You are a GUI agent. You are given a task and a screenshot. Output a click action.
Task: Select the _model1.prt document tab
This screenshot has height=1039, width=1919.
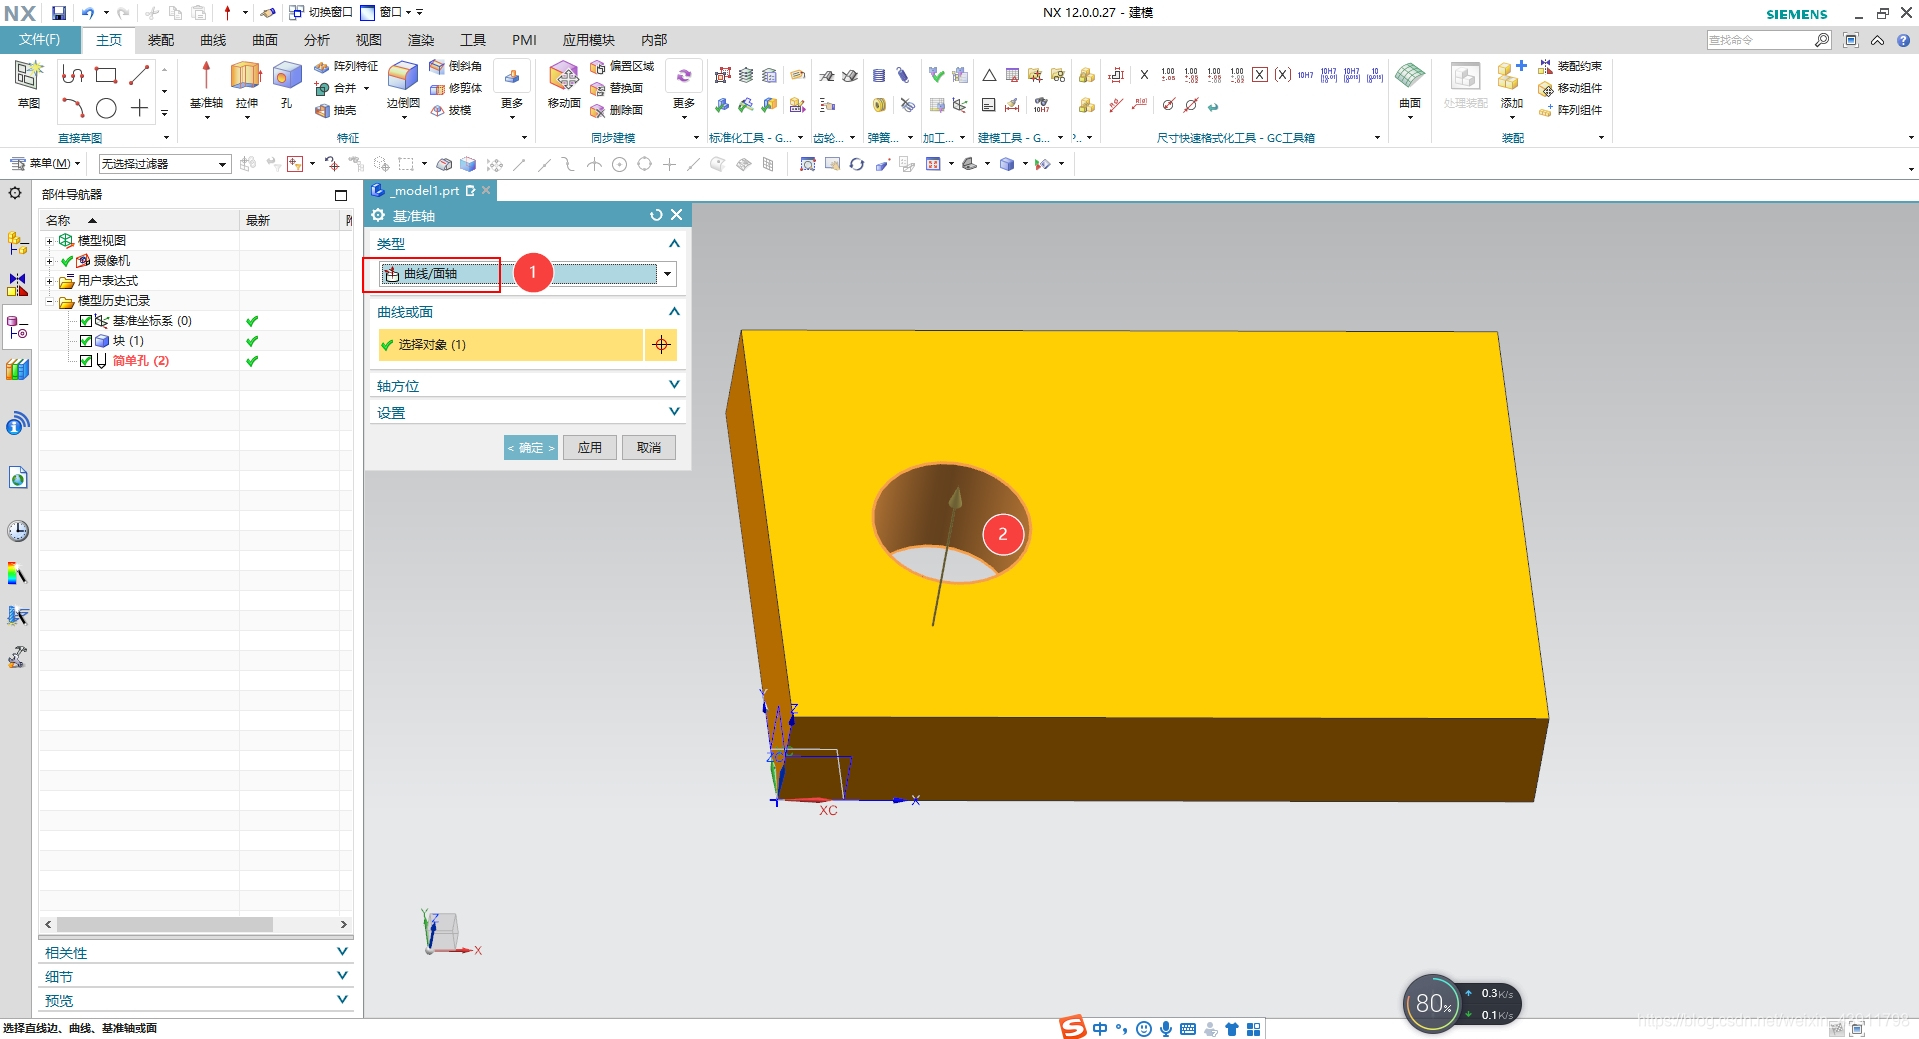[x=432, y=191]
